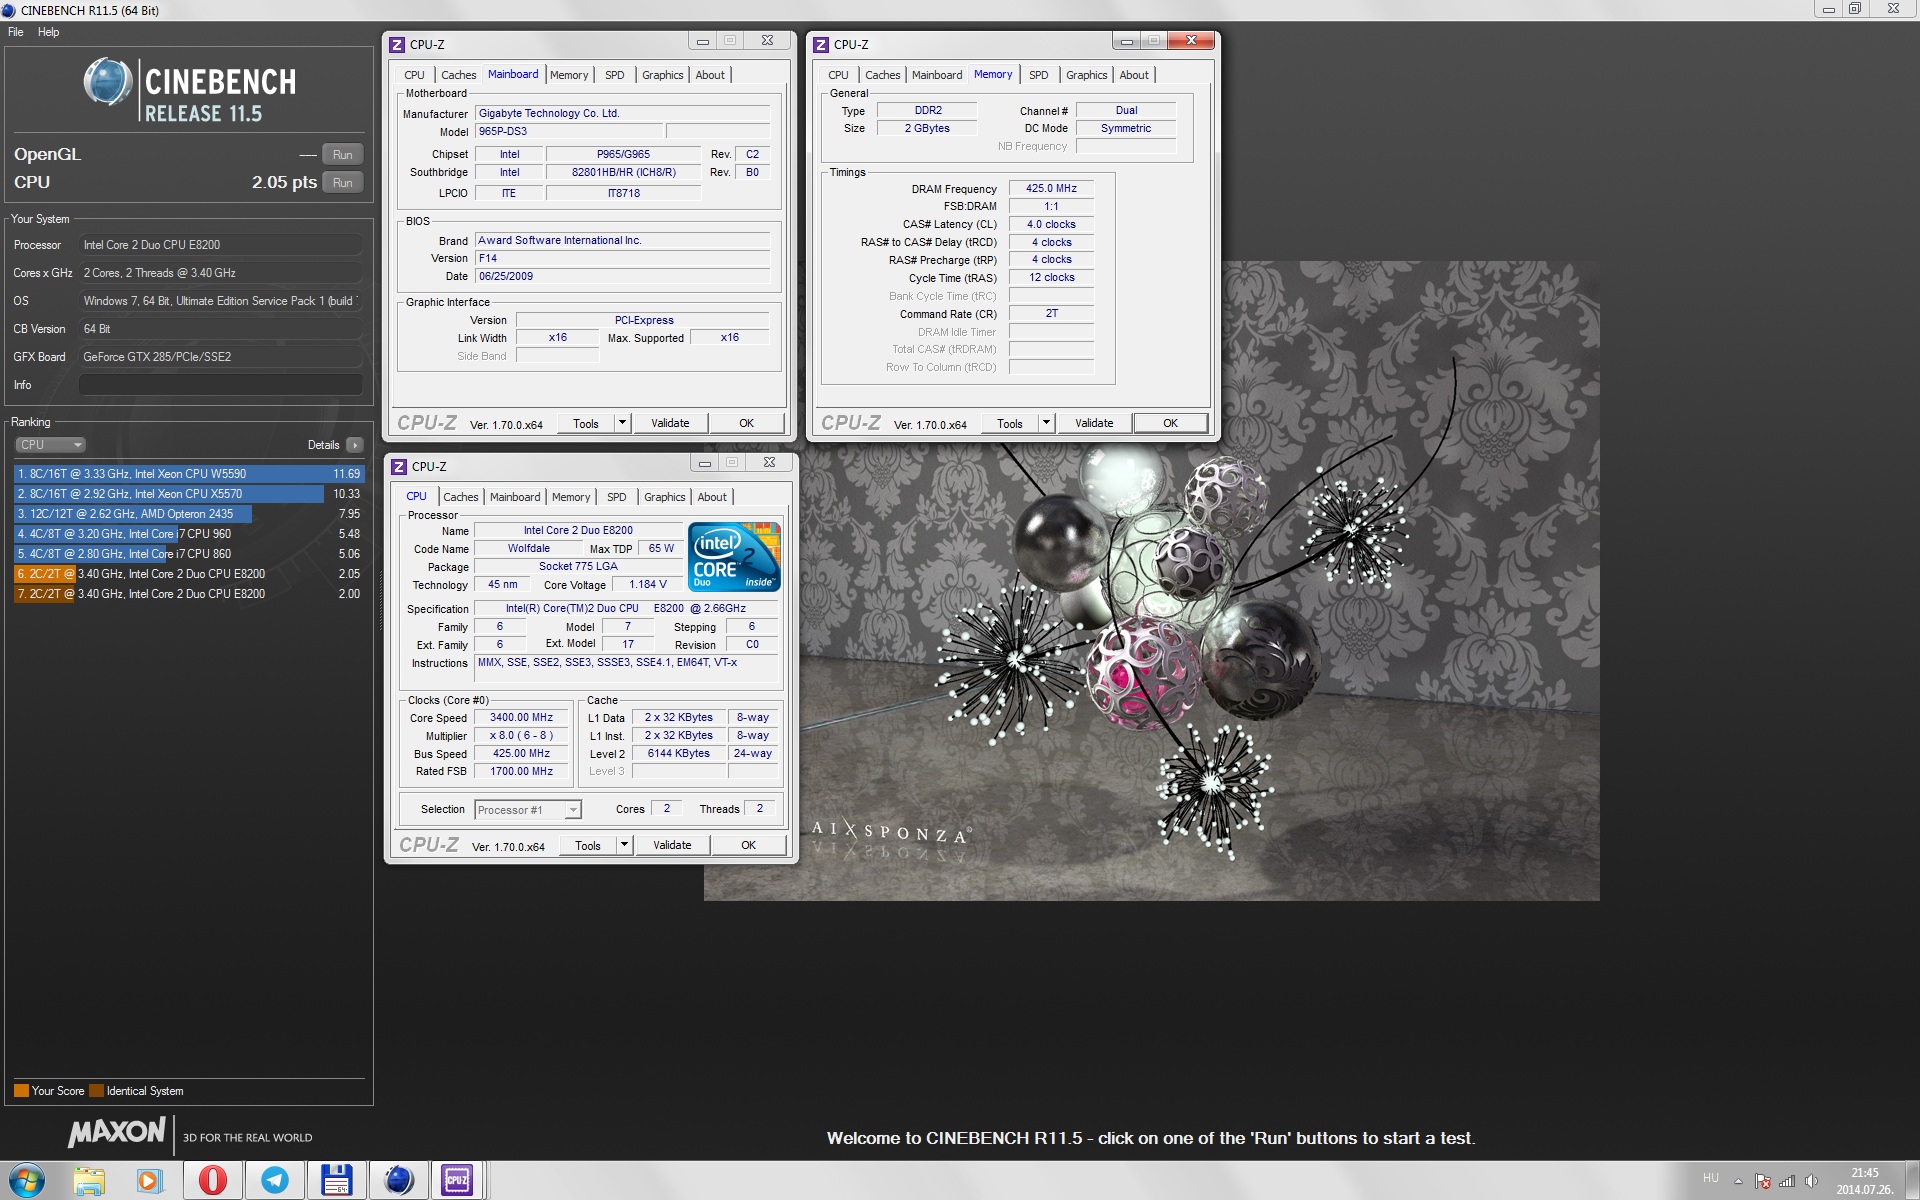Open Memory tab in Mainboard CPU-Z window

pyautogui.click(x=569, y=75)
